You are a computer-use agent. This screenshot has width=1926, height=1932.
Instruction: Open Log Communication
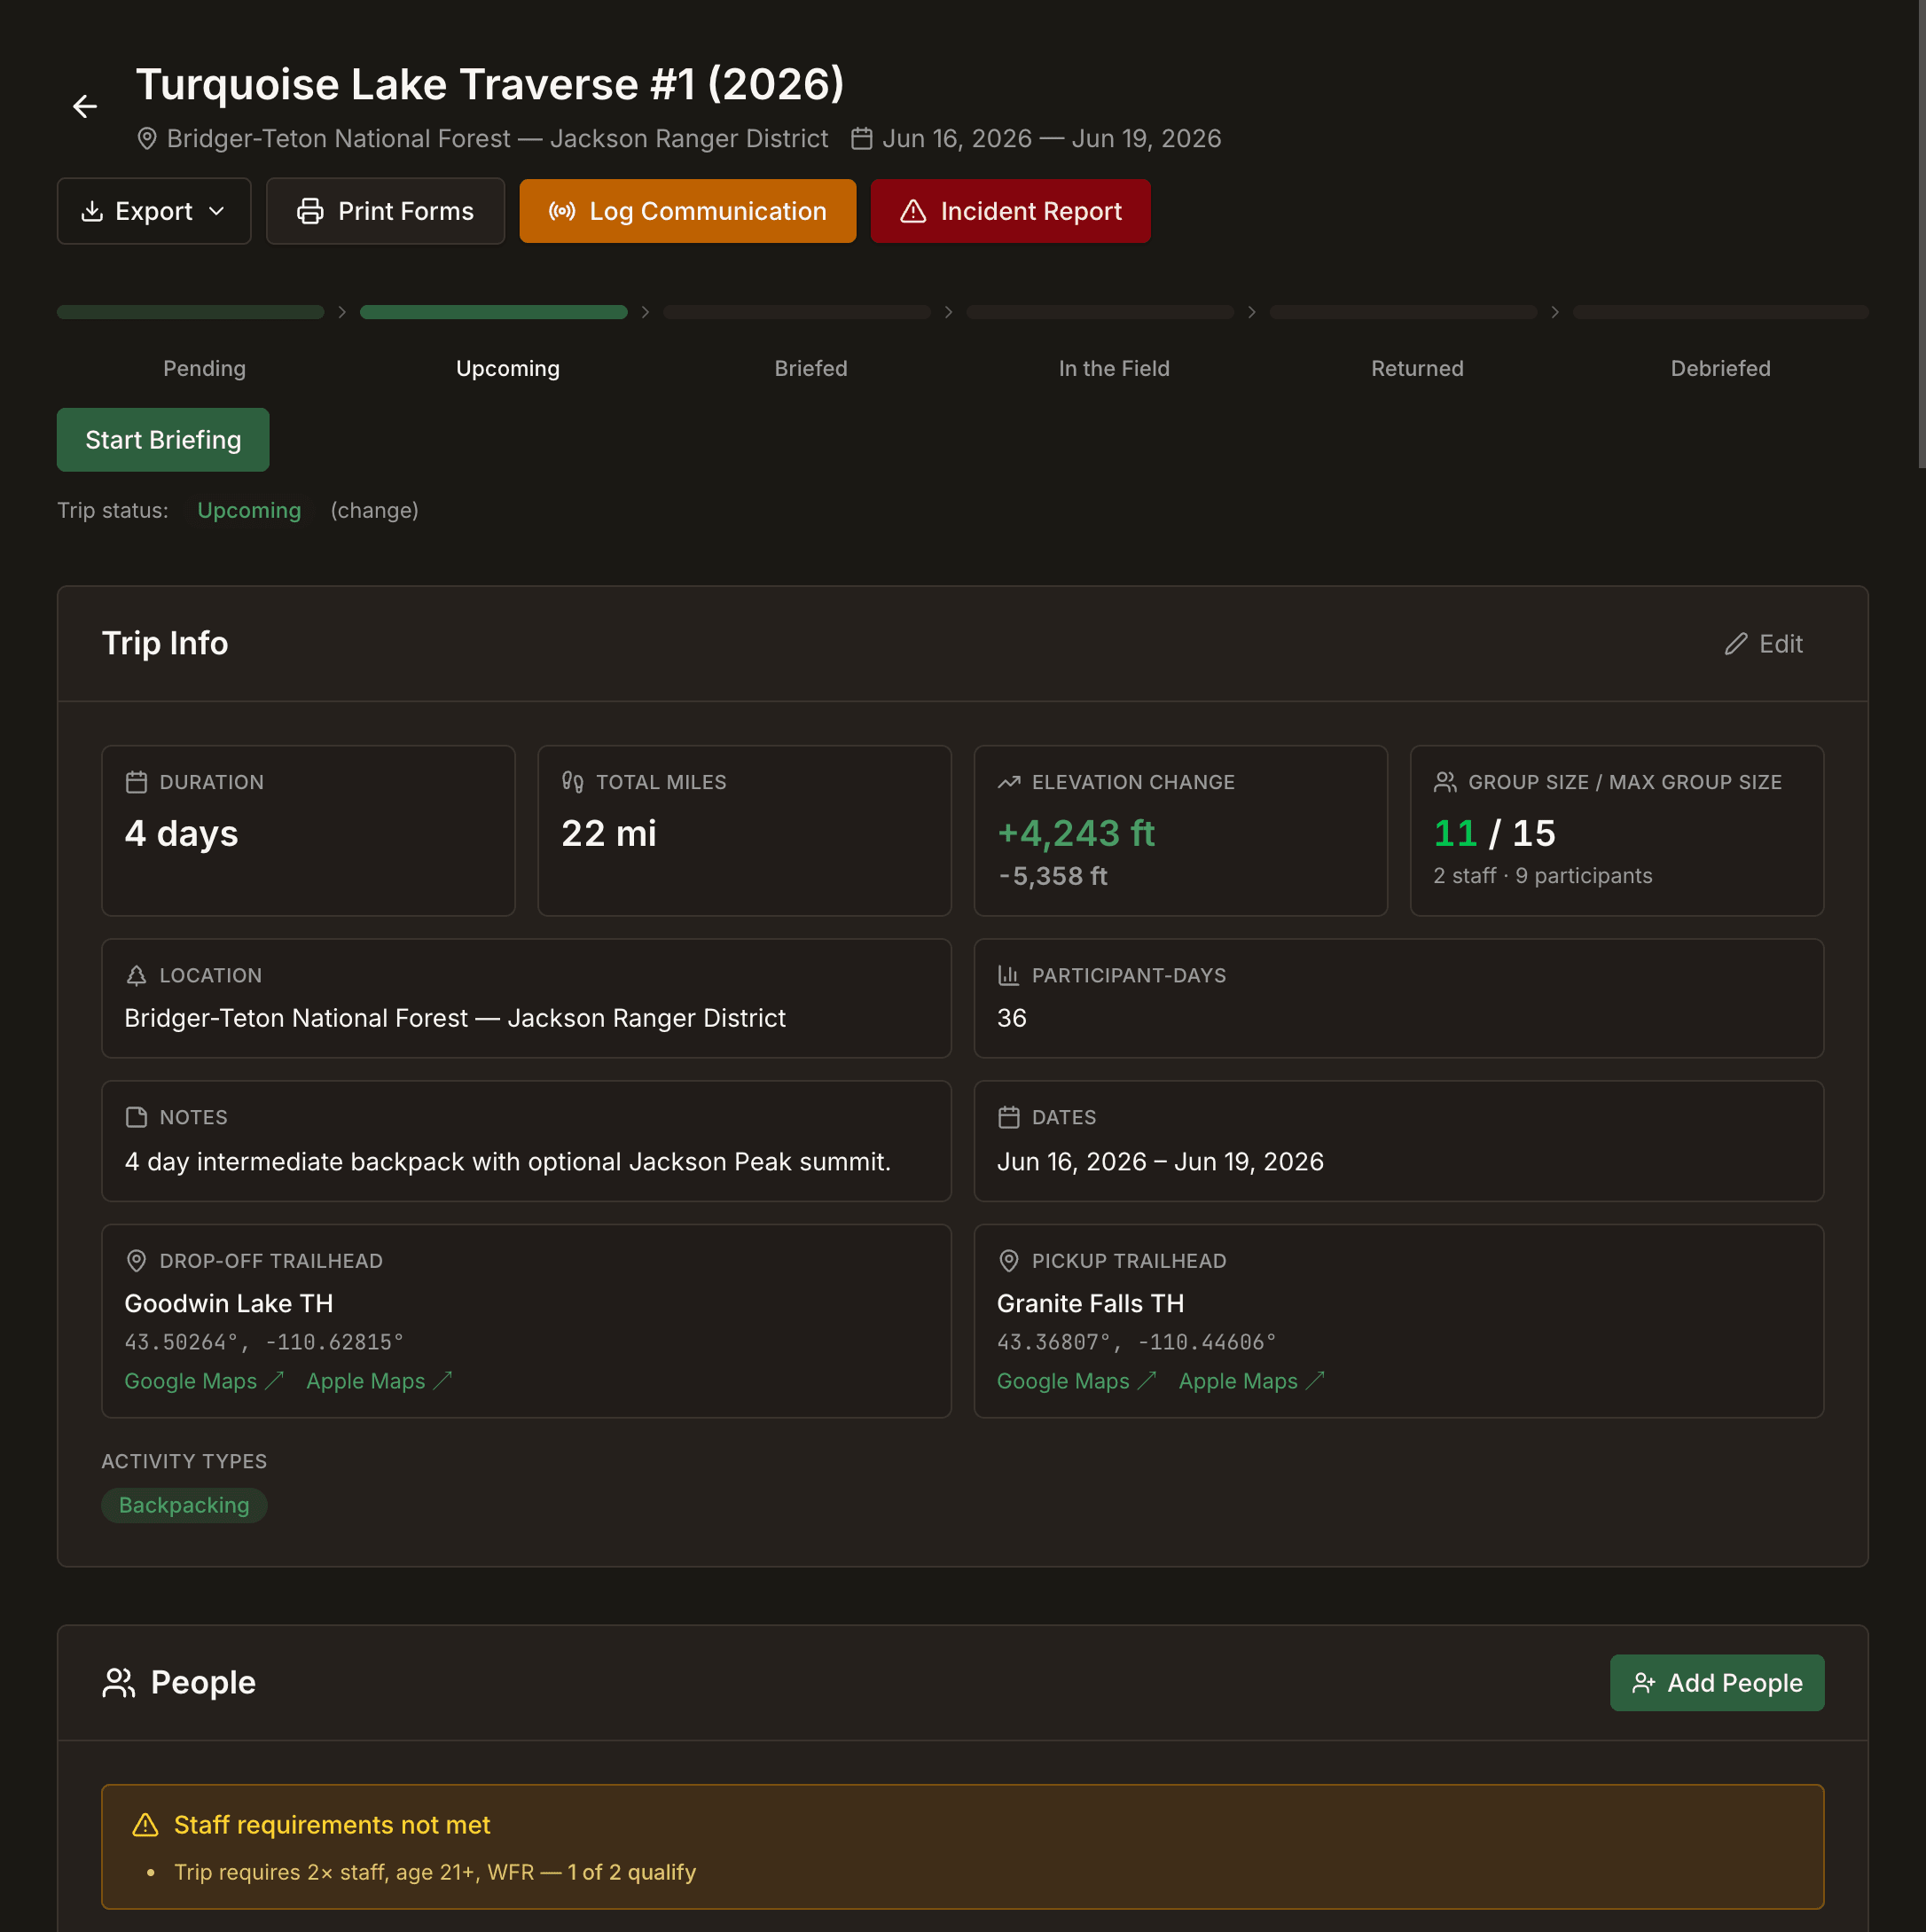pyautogui.click(x=688, y=211)
